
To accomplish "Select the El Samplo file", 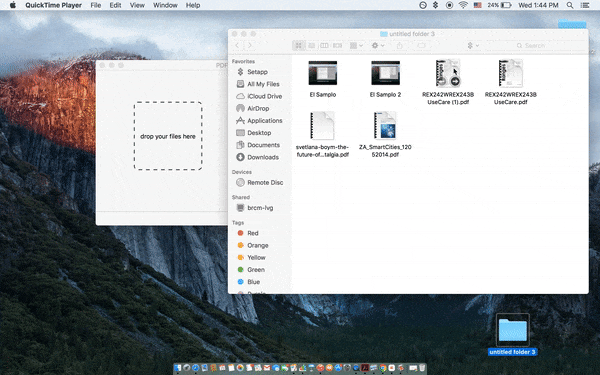I will pyautogui.click(x=323, y=79).
